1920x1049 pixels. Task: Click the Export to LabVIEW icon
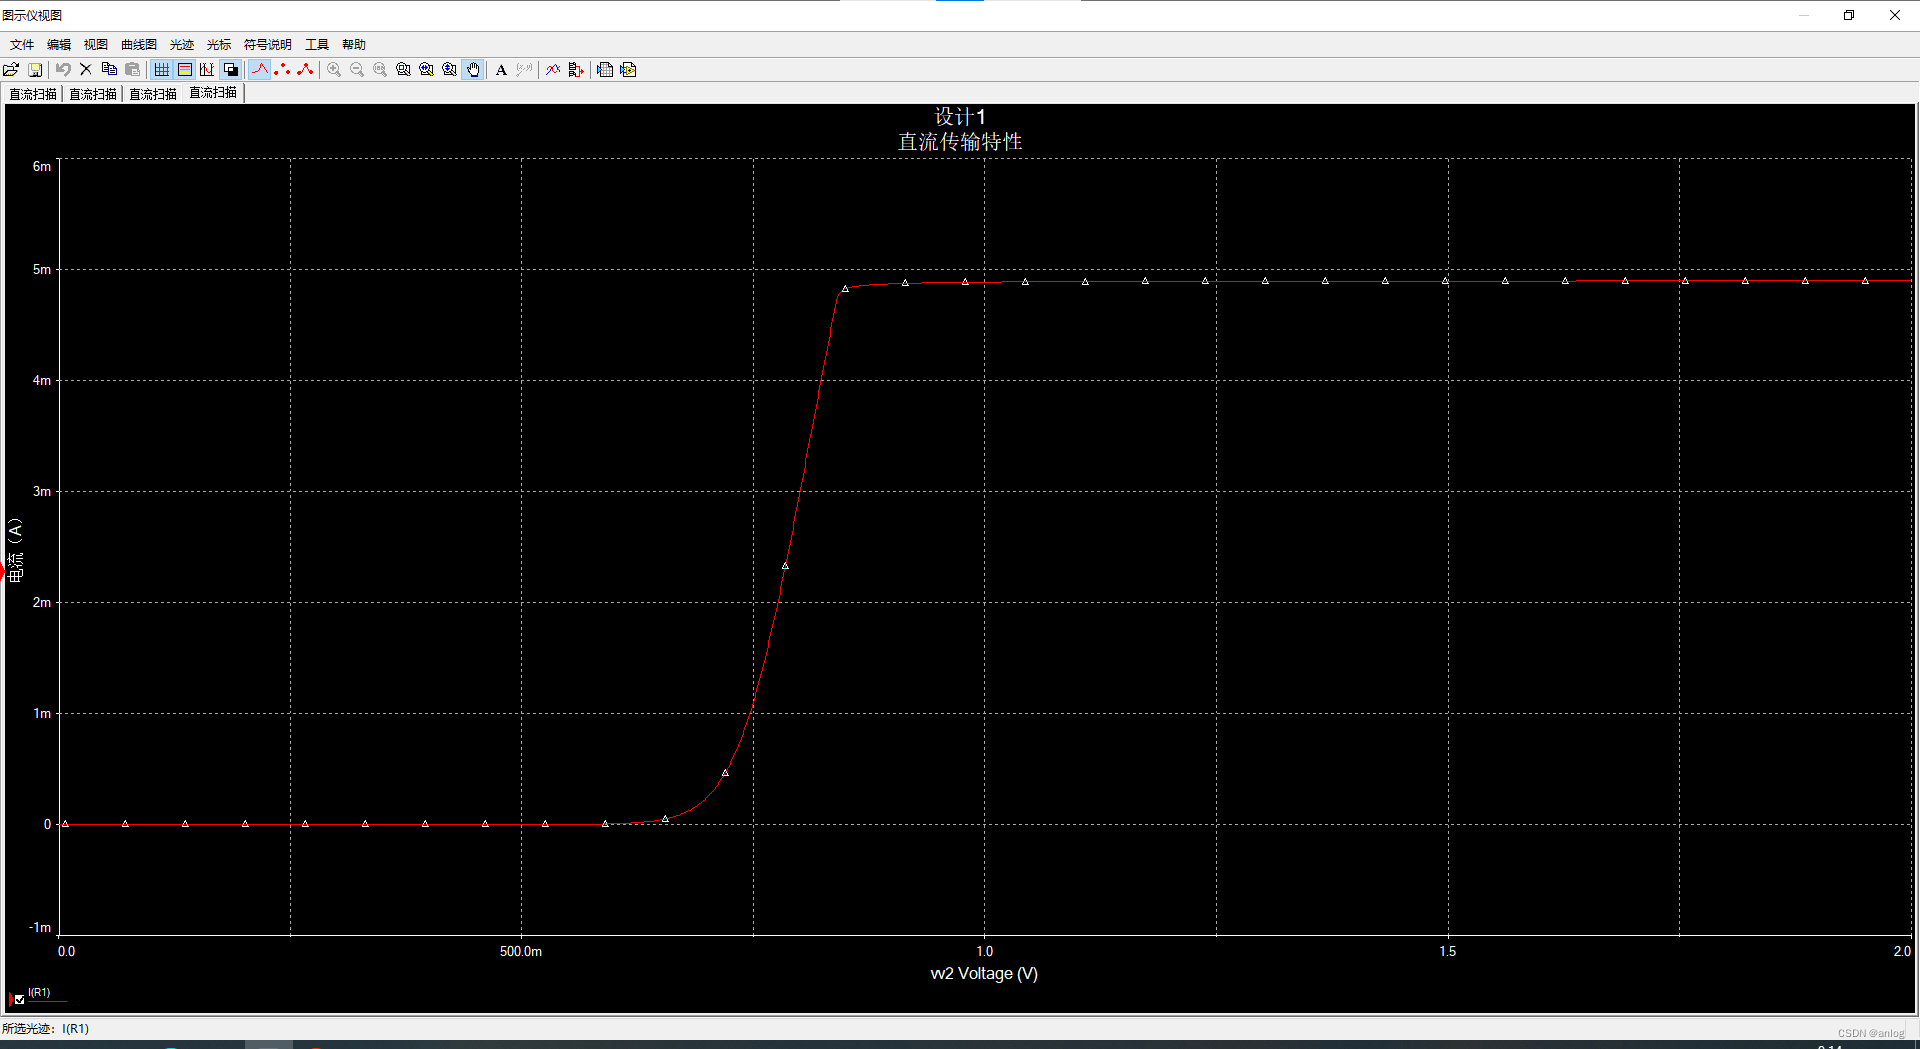(x=628, y=70)
